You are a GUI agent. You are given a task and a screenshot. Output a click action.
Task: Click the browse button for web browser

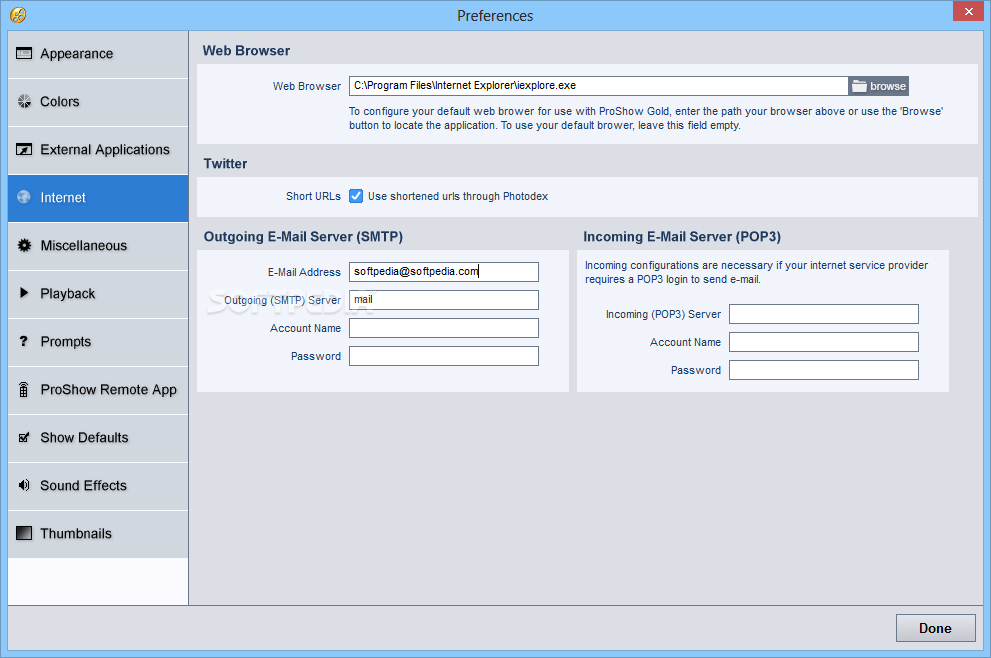(879, 86)
